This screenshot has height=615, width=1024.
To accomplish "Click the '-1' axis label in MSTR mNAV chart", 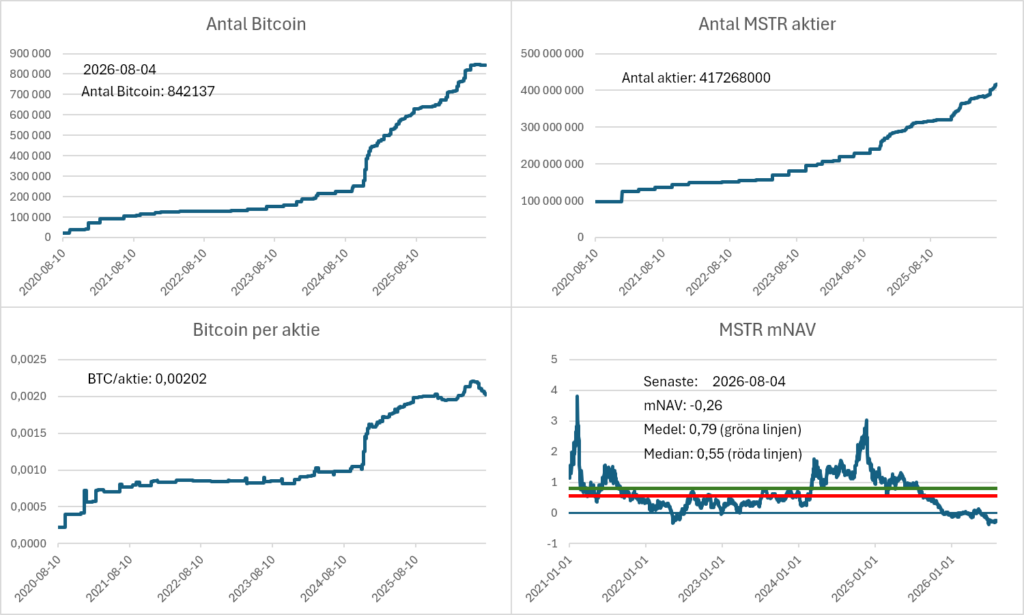I will coord(552,544).
